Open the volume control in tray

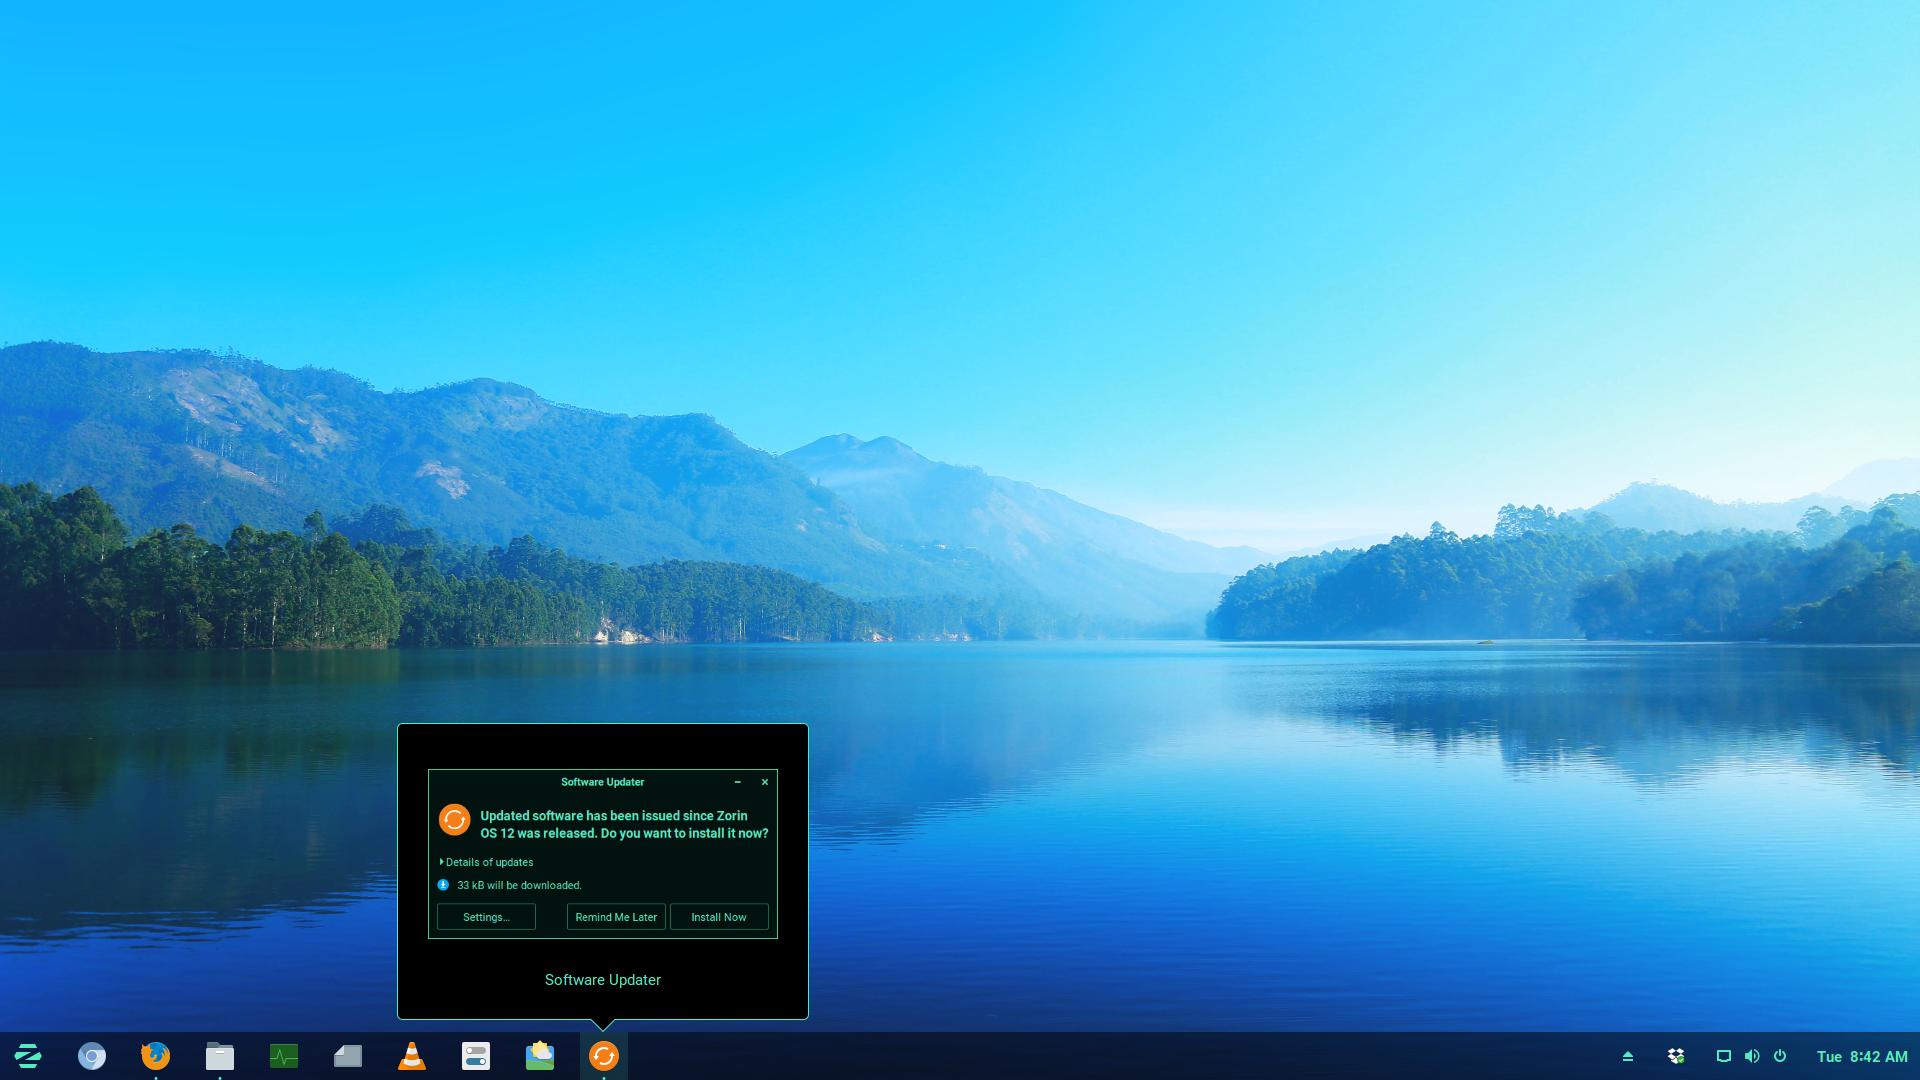click(x=1751, y=1056)
